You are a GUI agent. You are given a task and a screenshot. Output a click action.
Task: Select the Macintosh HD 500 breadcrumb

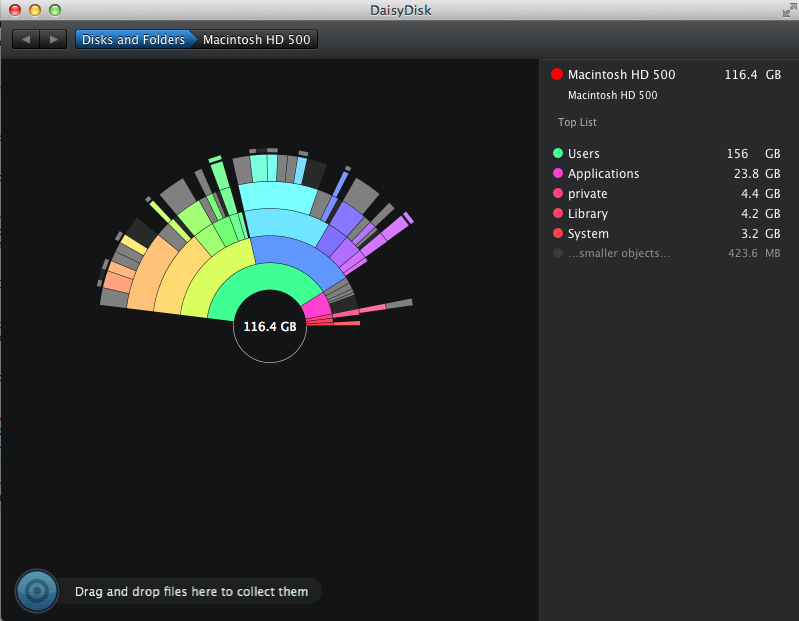pyautogui.click(x=256, y=39)
